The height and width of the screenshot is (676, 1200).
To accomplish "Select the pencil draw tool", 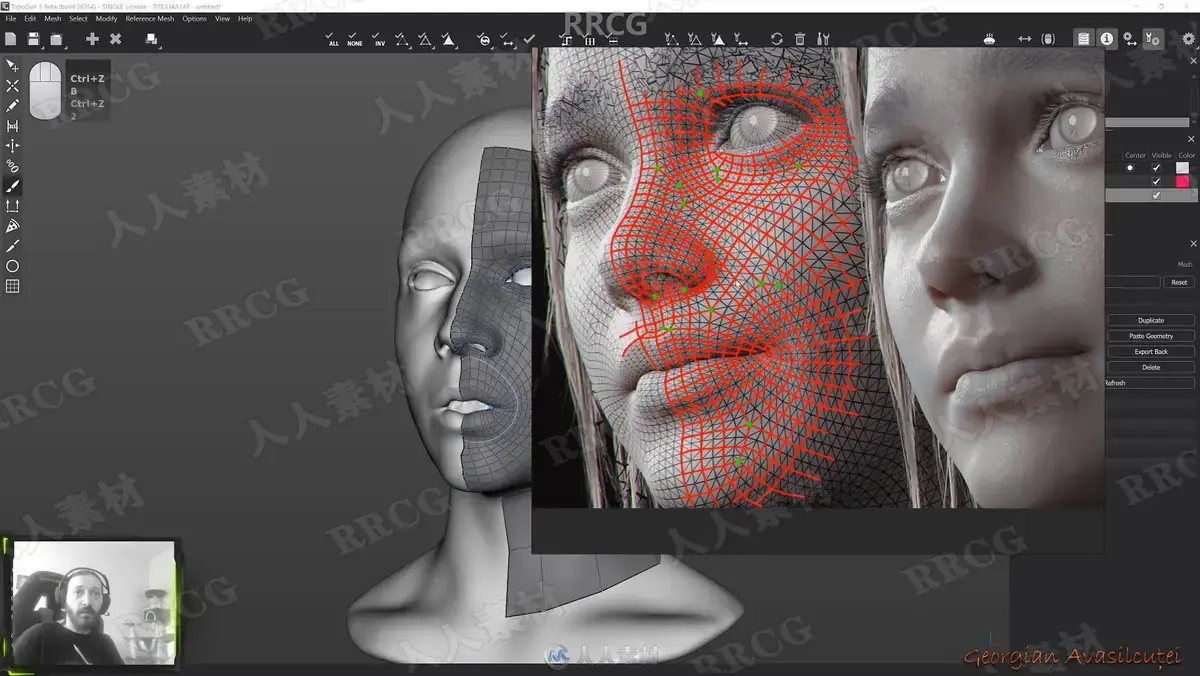I will pyautogui.click(x=12, y=105).
